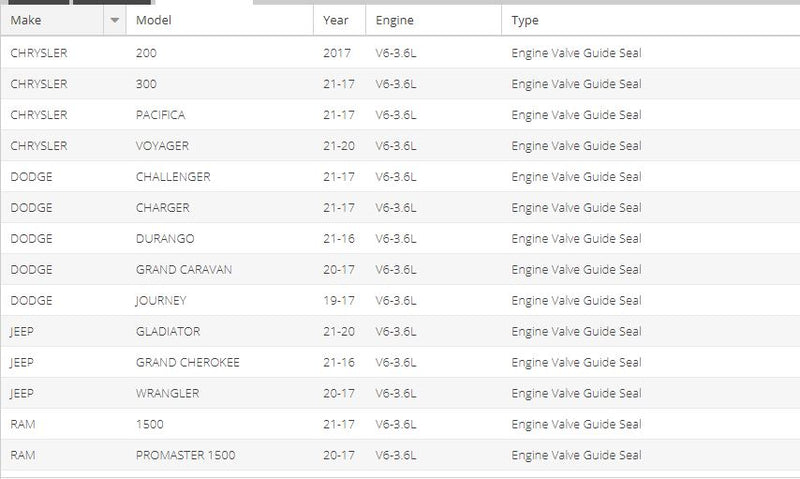The image size is (800, 479).
Task: Select the Dodge Grand Caravan row
Action: coord(400,269)
